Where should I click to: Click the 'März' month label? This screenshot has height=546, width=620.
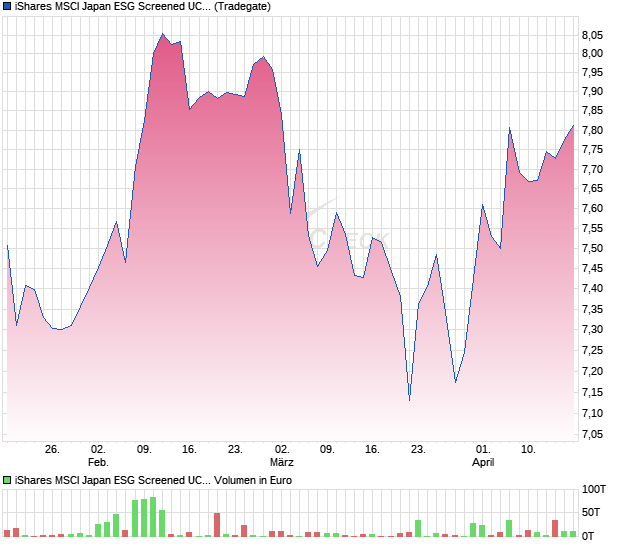[x=282, y=462]
